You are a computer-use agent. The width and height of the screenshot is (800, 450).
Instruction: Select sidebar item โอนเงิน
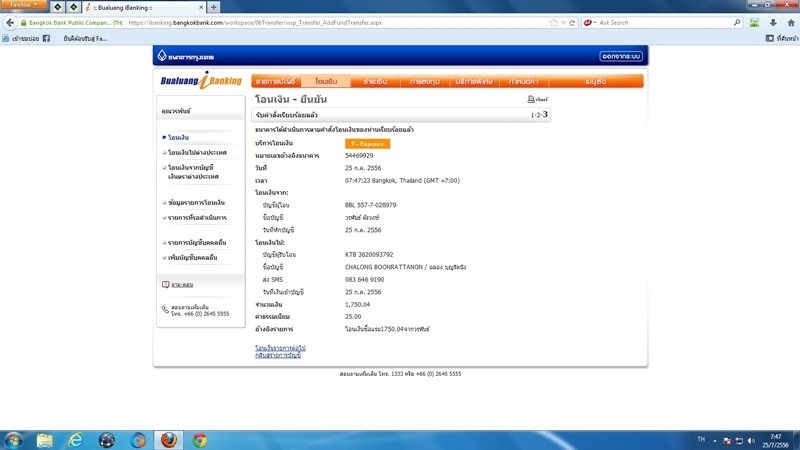178,137
